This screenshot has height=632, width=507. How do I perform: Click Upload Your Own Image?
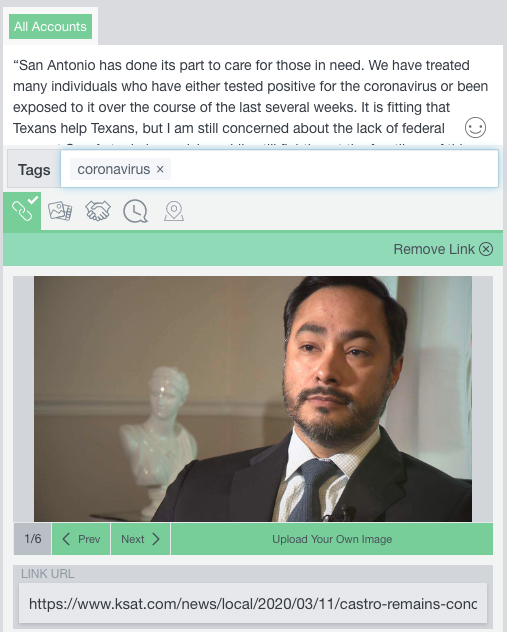332,539
